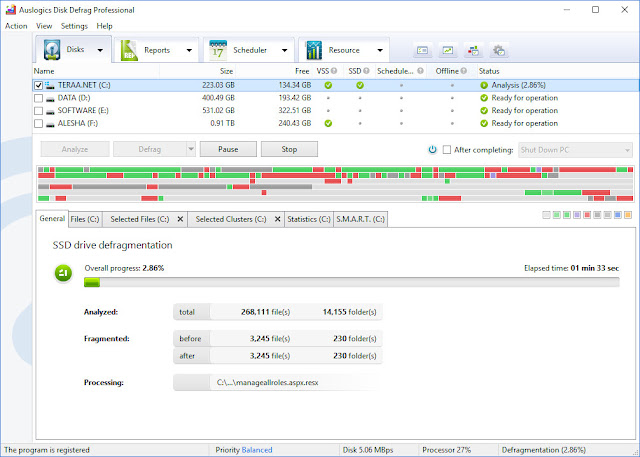Open the Resource dropdown arrow
Screen dimensions: 640x457
[380, 51]
